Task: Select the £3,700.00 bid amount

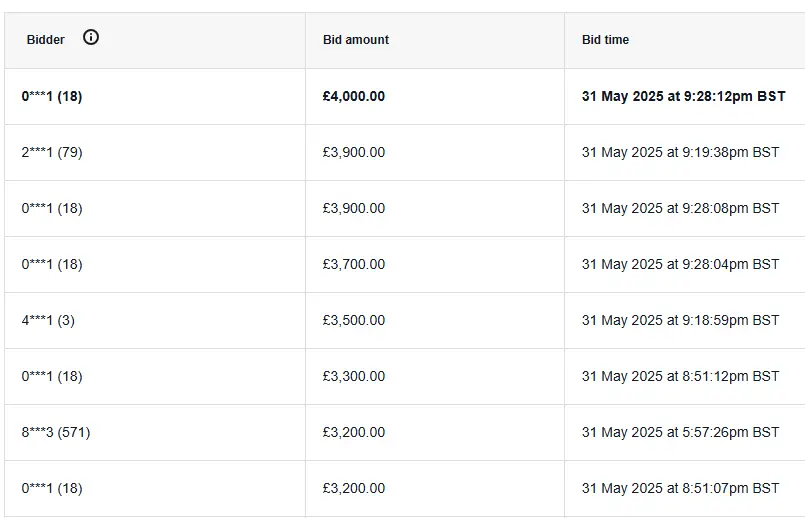Action: click(354, 265)
